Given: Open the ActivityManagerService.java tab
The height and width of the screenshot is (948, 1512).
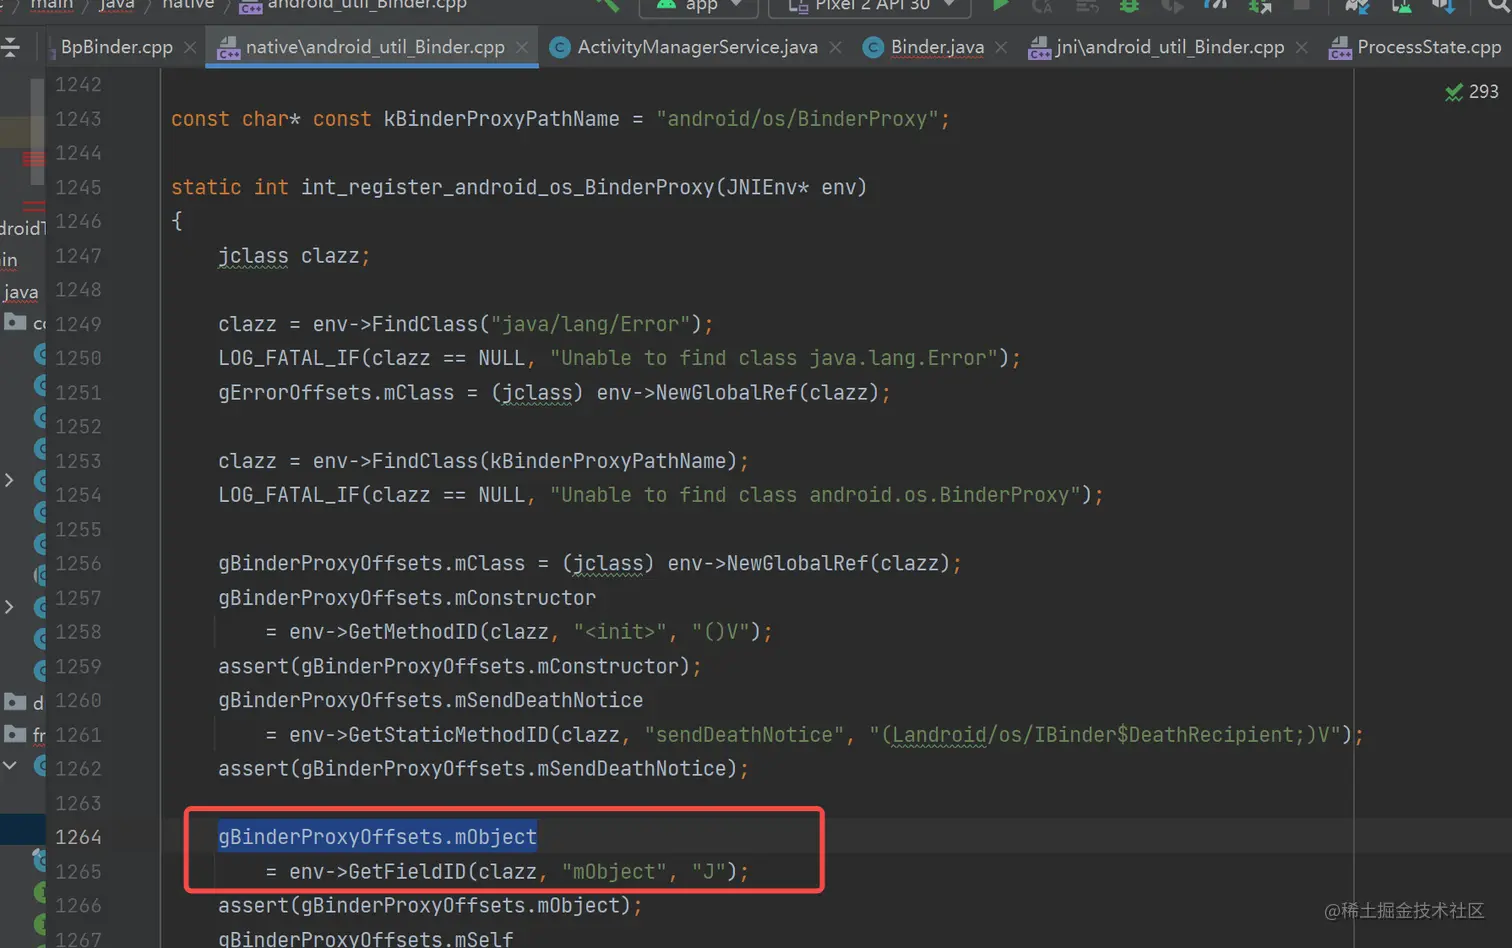Looking at the screenshot, I should (697, 47).
